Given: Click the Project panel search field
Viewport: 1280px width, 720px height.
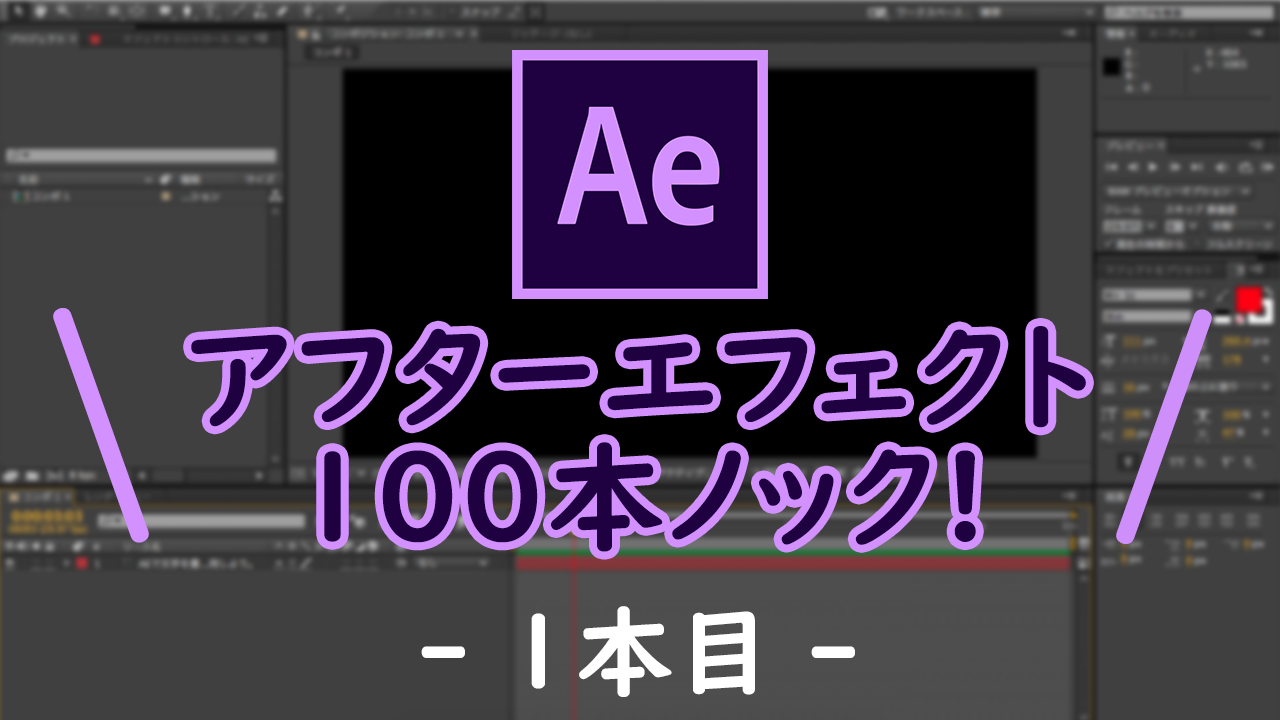Looking at the screenshot, I should [141, 156].
